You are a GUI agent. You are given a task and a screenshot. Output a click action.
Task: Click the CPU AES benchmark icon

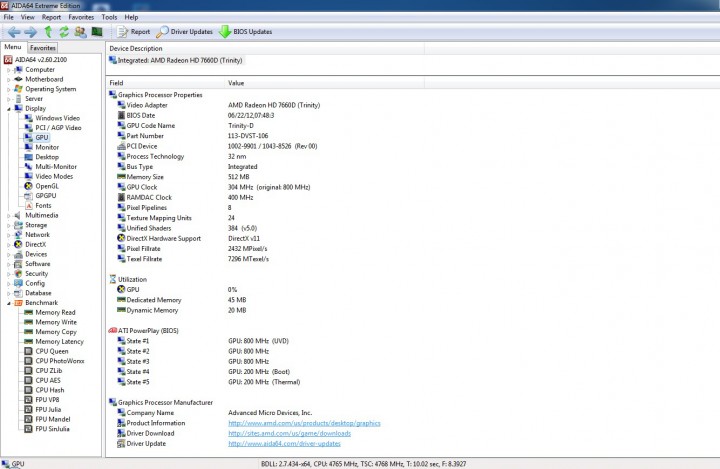(x=28, y=380)
